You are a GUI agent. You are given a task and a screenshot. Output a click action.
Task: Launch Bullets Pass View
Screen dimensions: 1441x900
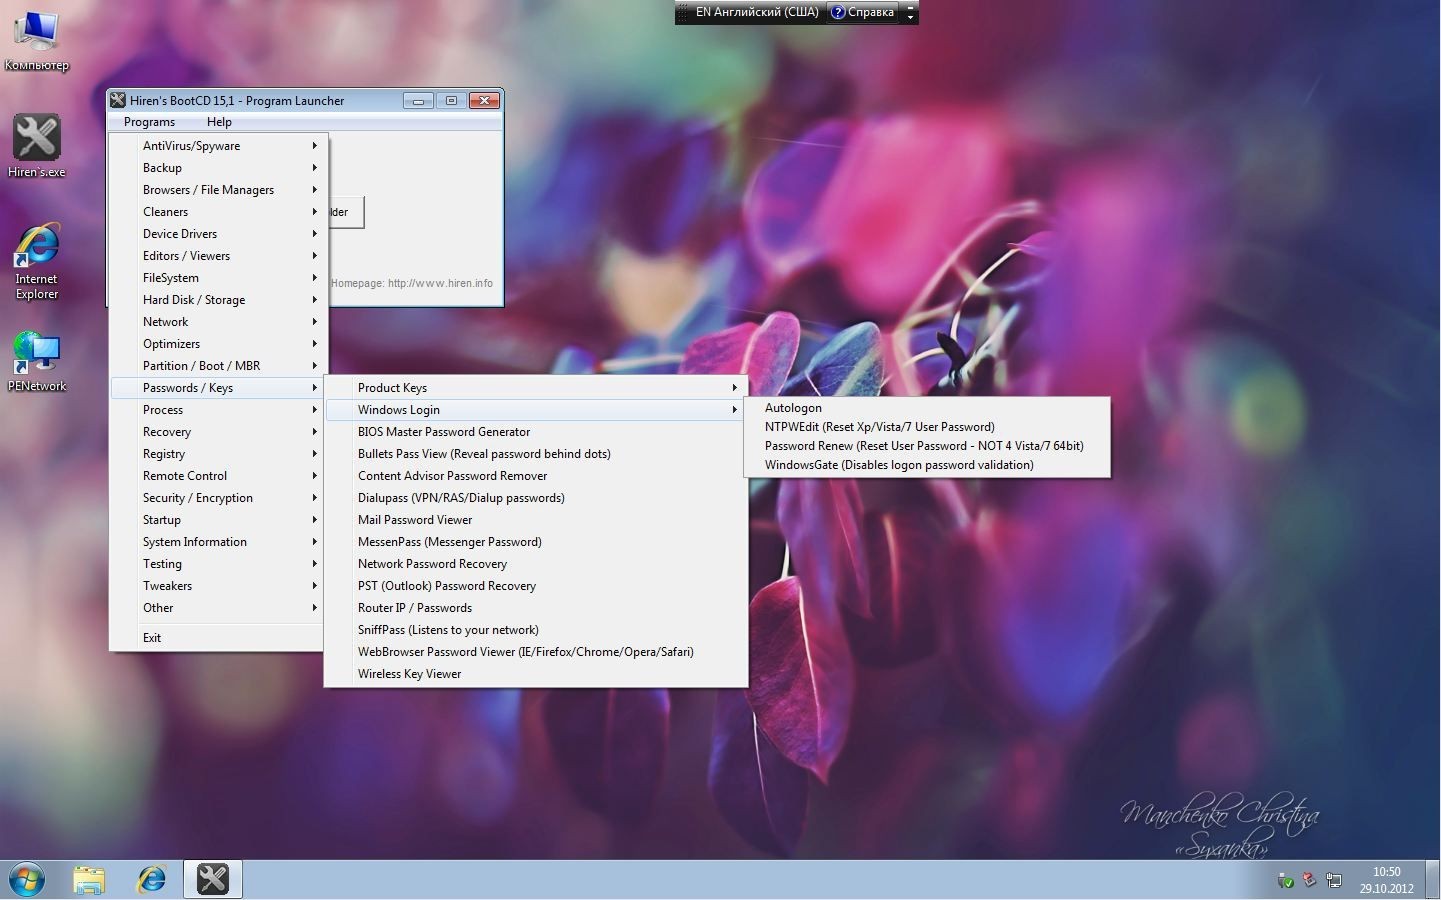click(x=536, y=454)
